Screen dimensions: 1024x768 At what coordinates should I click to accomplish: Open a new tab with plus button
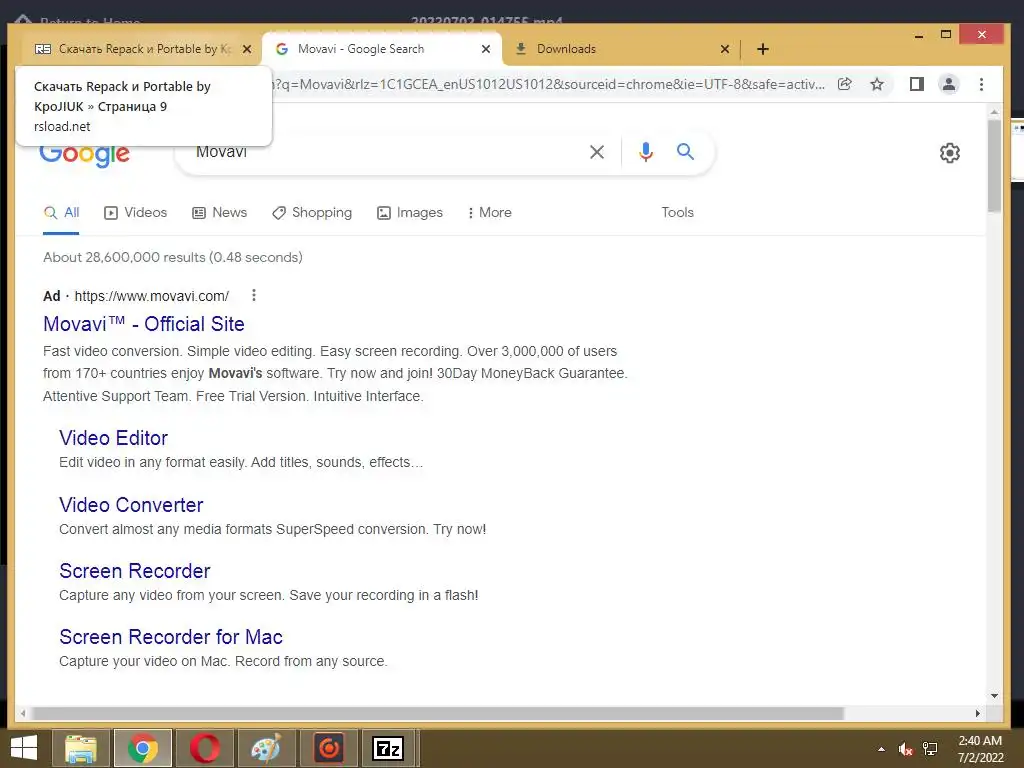tap(762, 49)
